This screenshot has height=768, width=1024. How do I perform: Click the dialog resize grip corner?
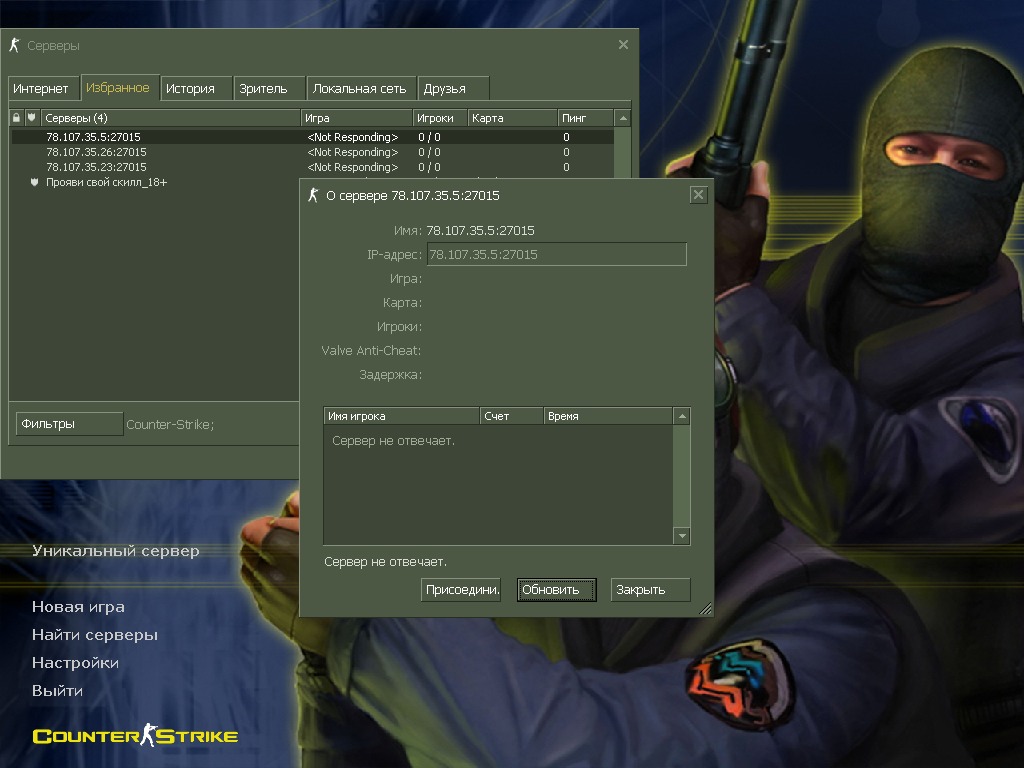coord(705,609)
